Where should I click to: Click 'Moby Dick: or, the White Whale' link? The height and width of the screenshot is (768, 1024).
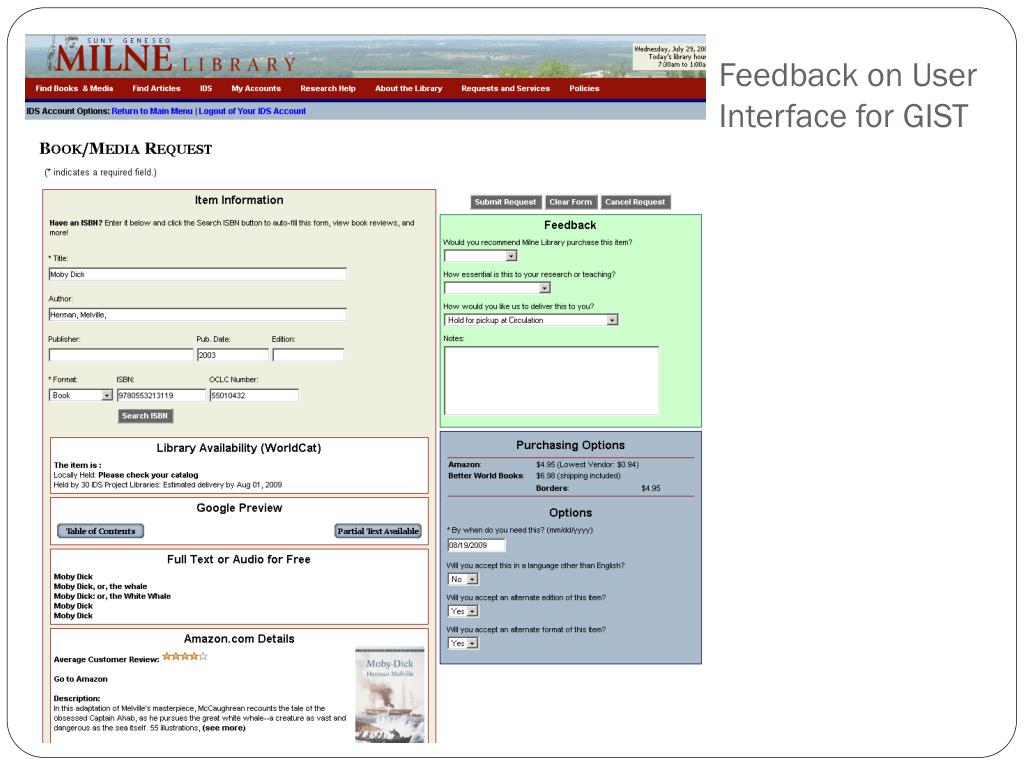(x=112, y=596)
